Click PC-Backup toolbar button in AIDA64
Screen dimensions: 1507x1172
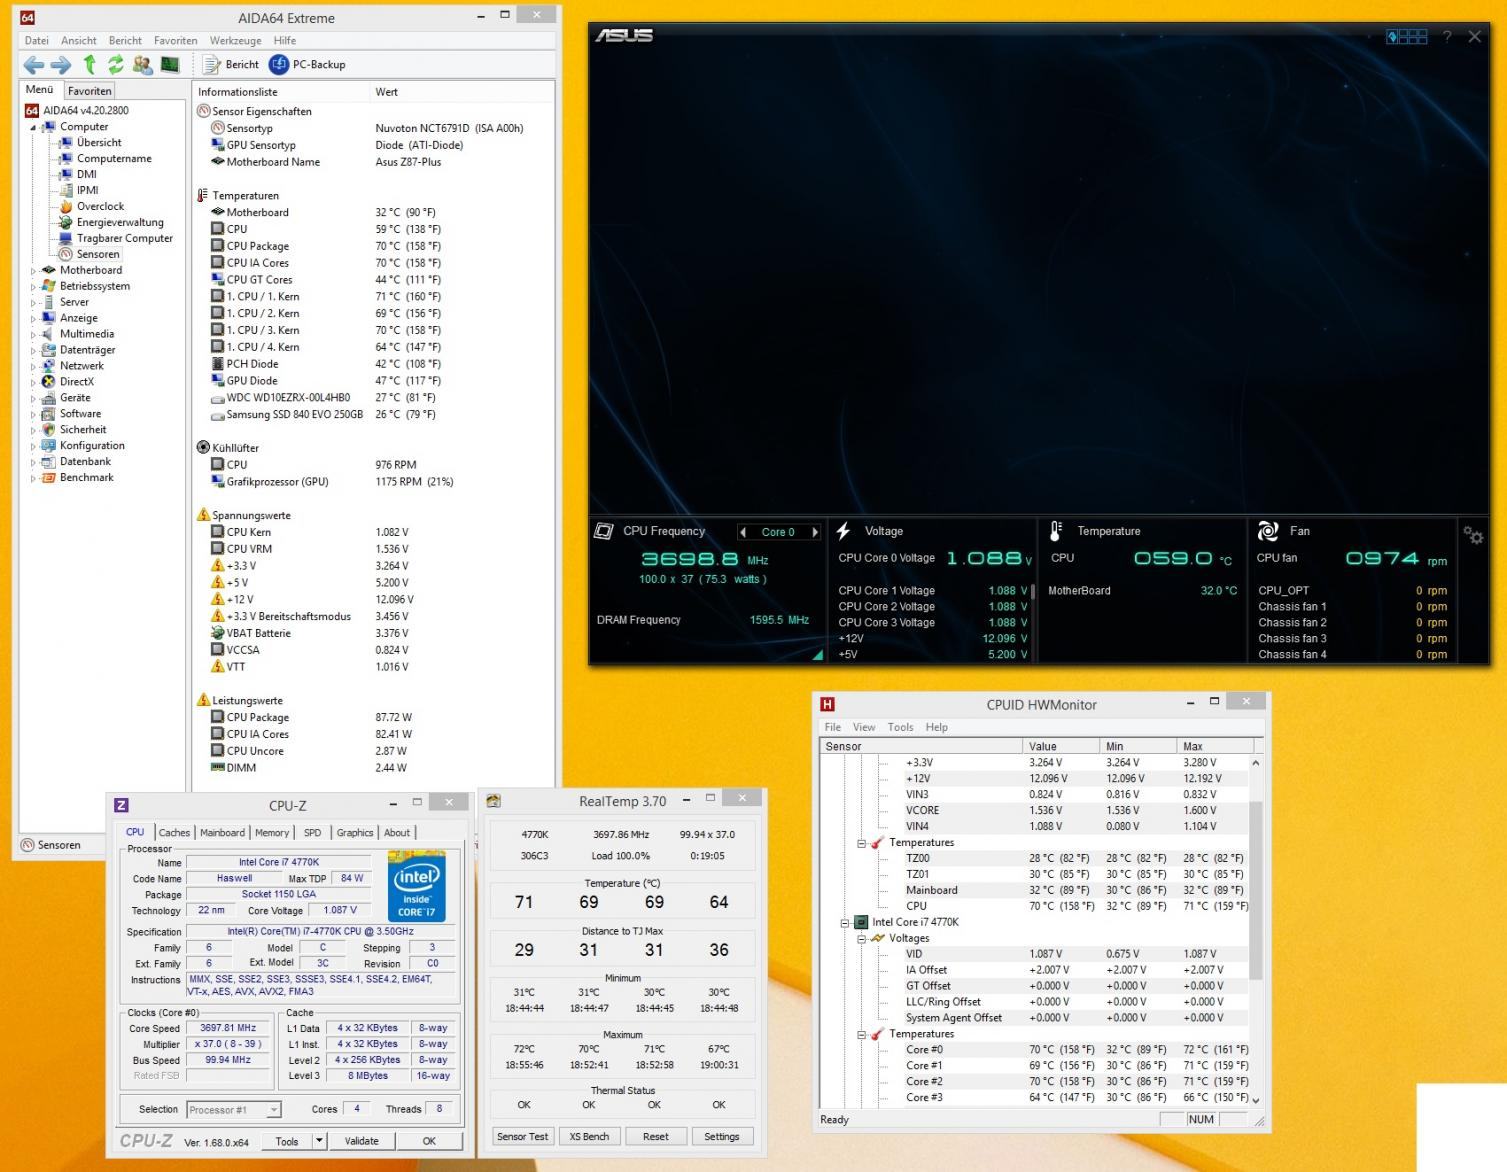coord(308,65)
